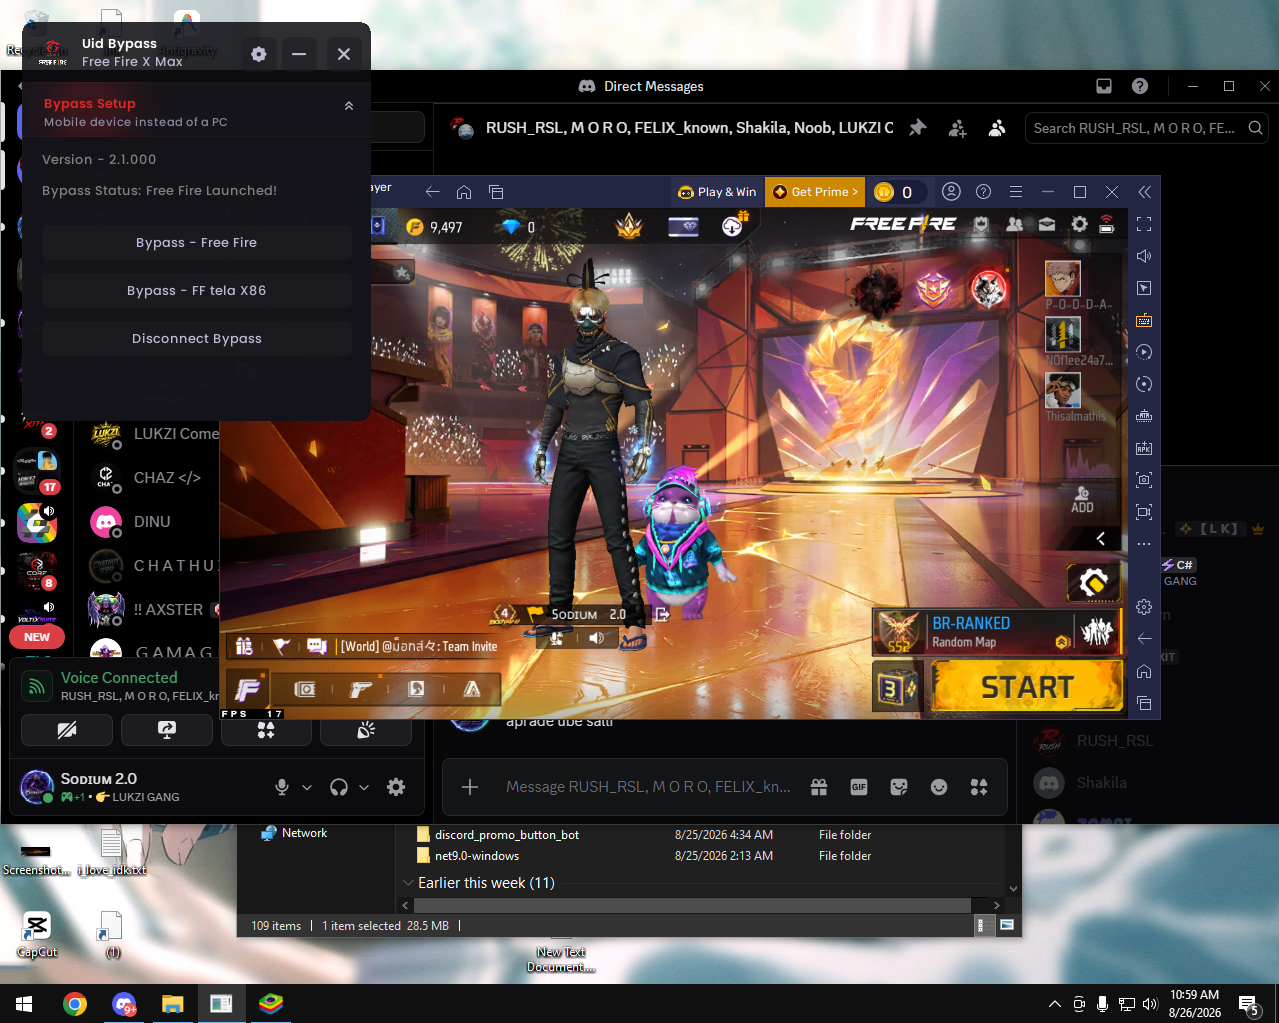Share your screen in Discord voice
This screenshot has width=1279, height=1023.
tap(167, 730)
